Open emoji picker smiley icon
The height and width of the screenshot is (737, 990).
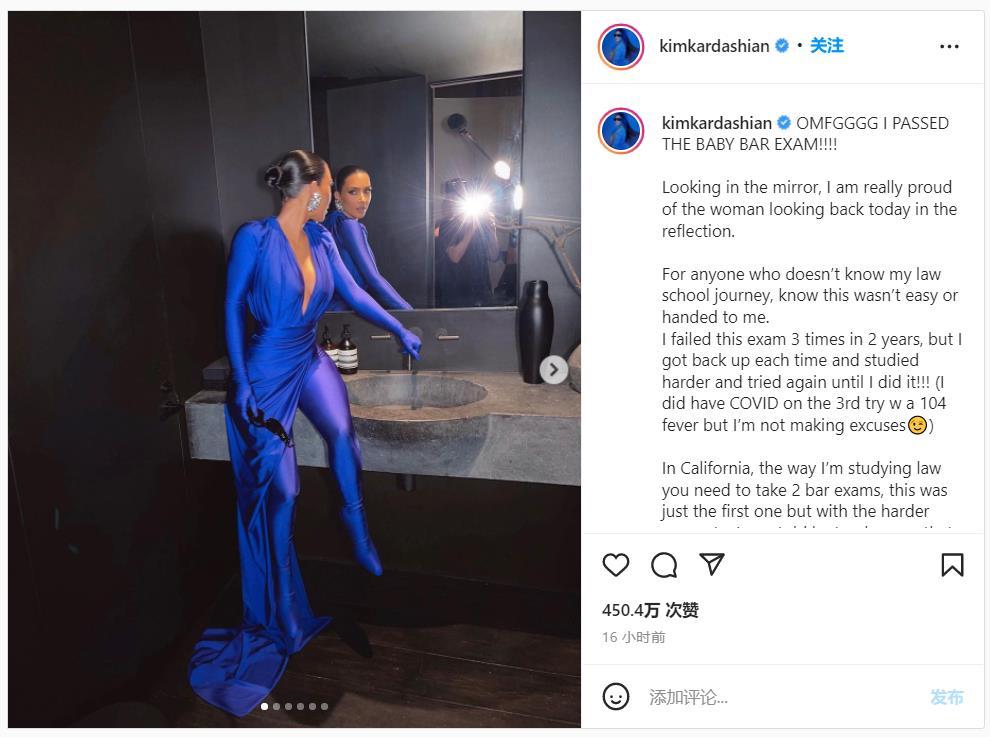[x=616, y=697]
